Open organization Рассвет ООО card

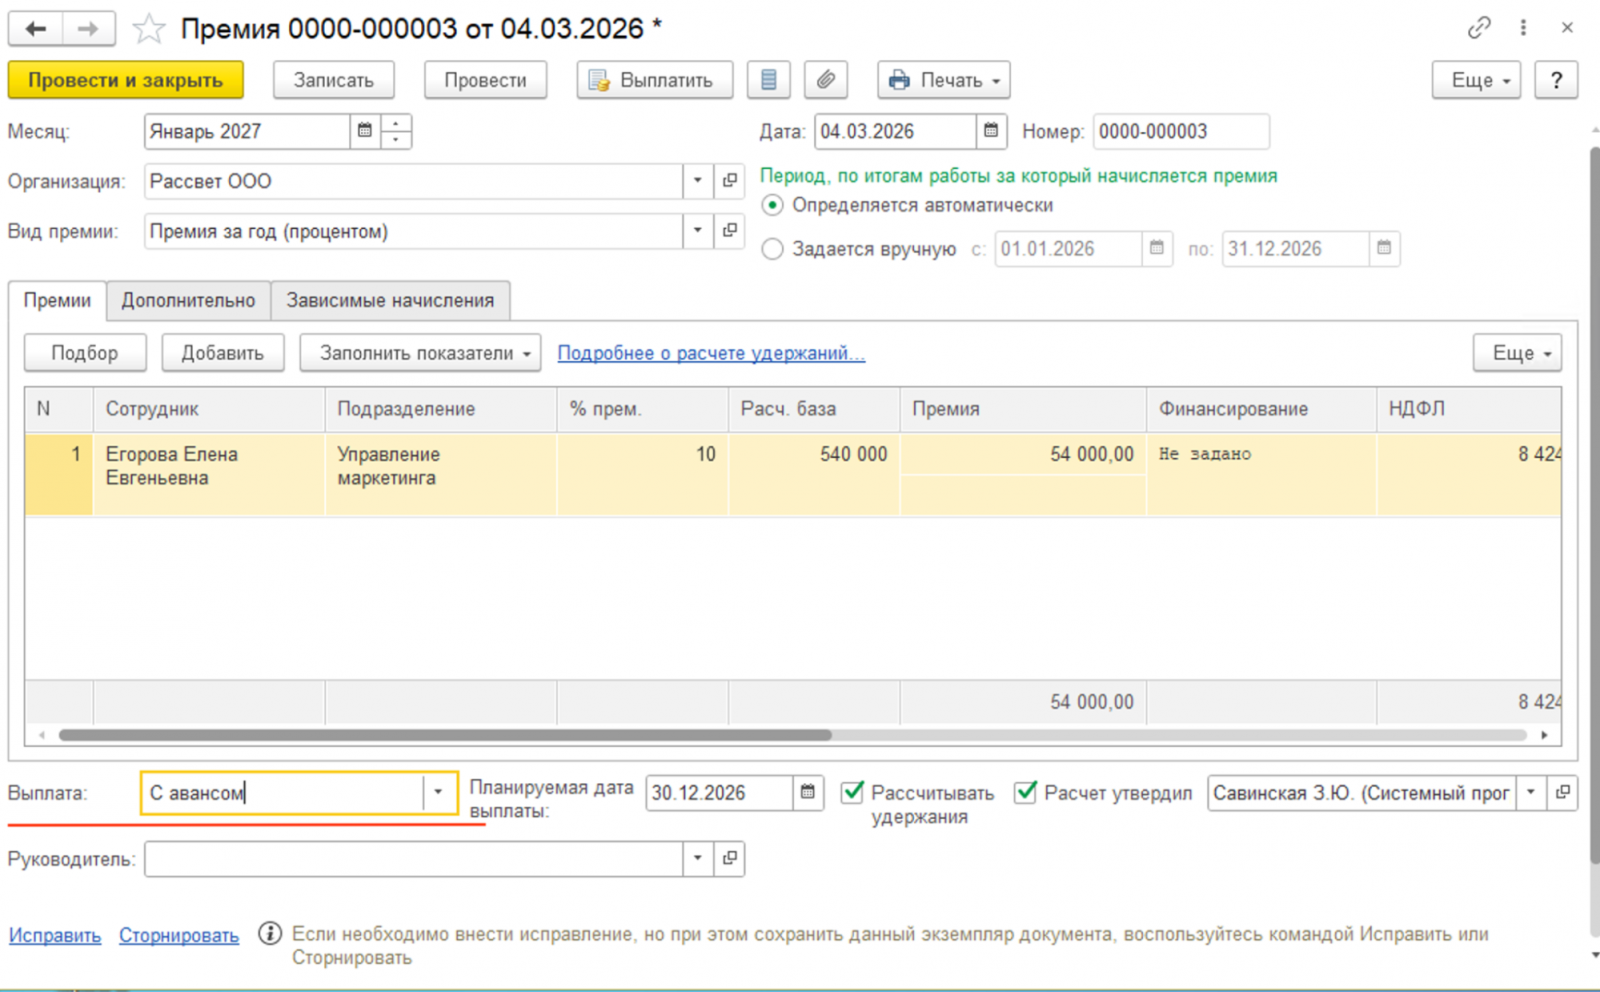click(730, 181)
